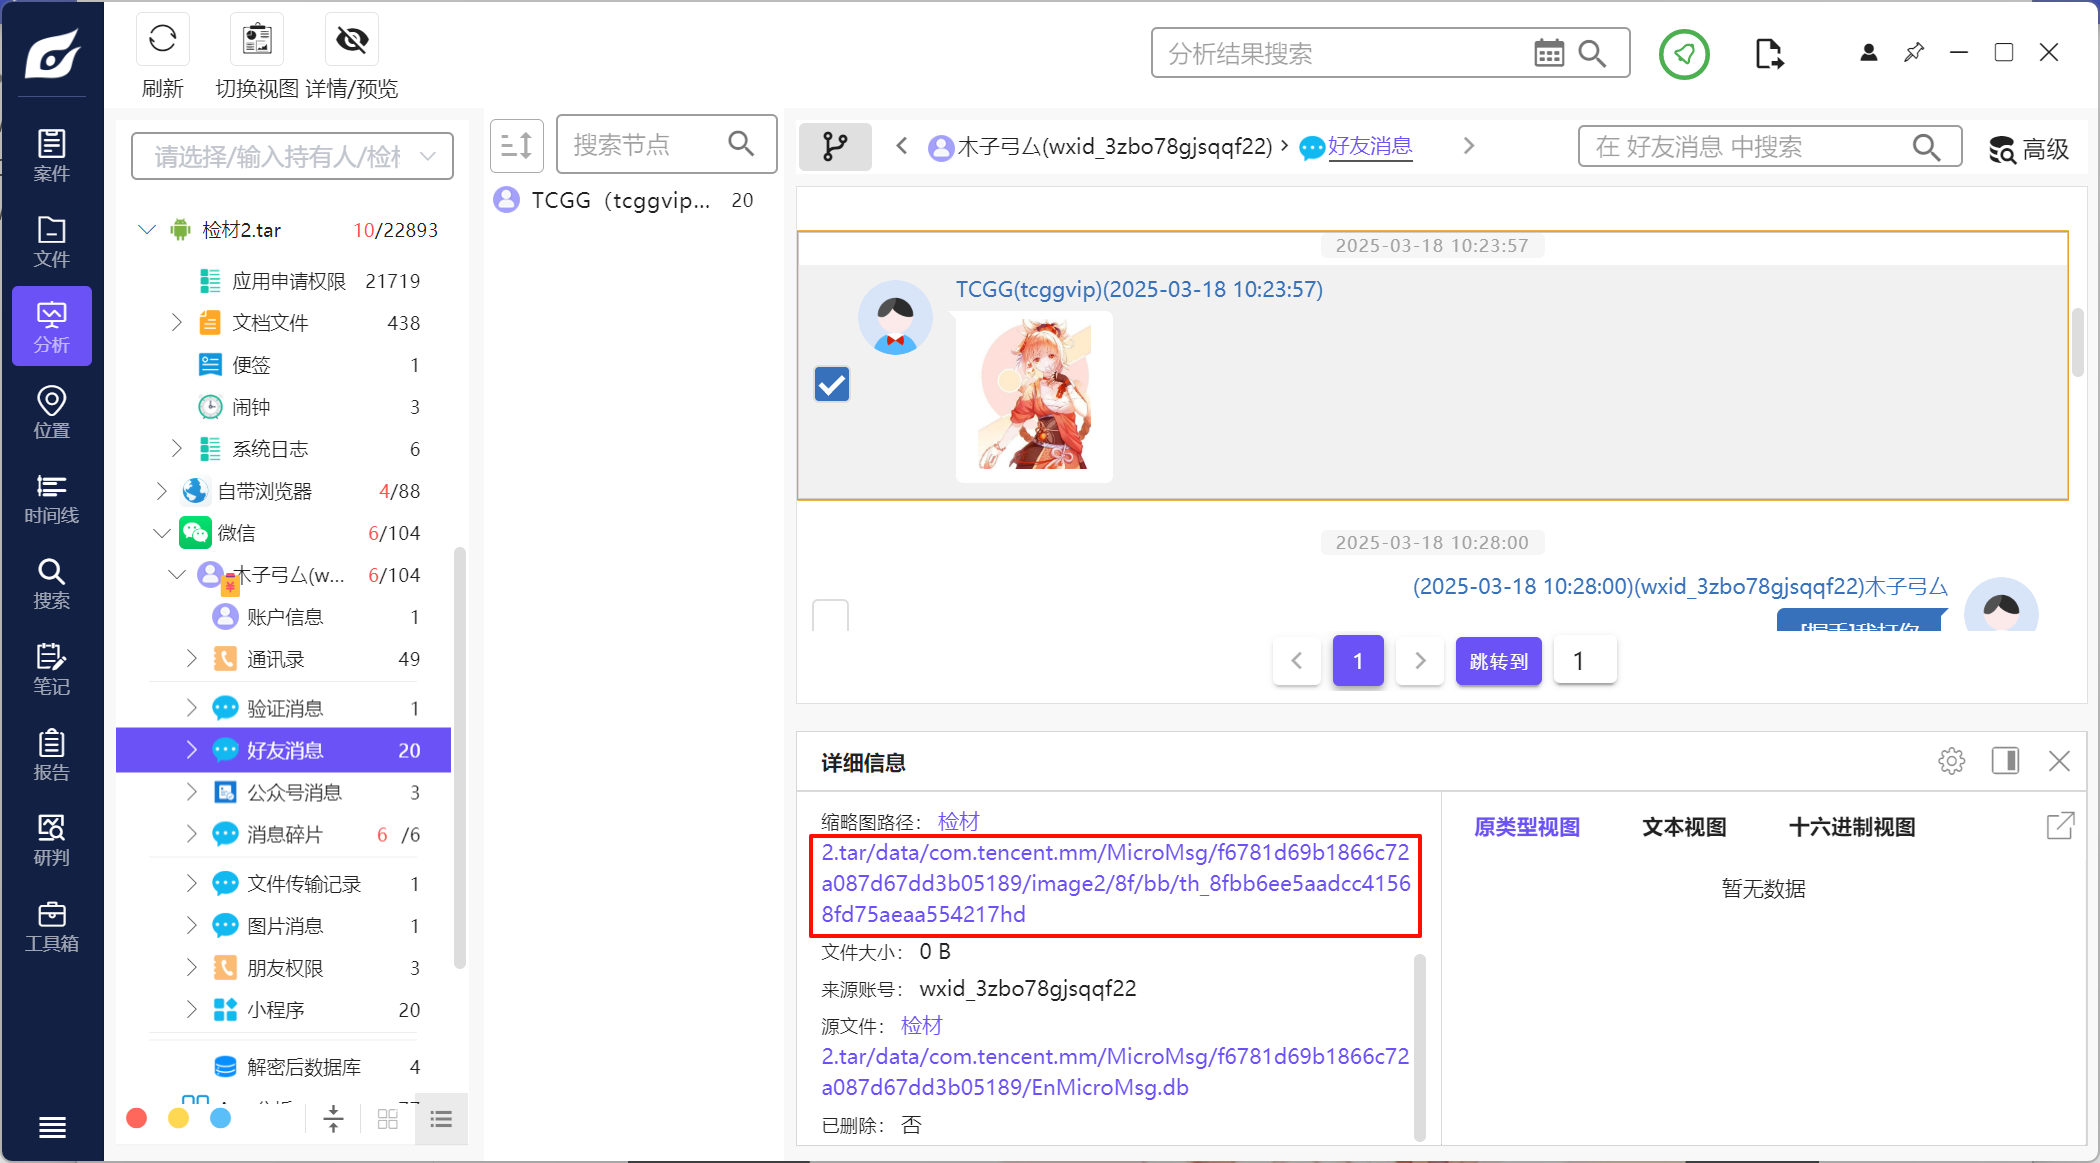Click the red color dot filter
The image size is (2100, 1163).
[x=137, y=1118]
